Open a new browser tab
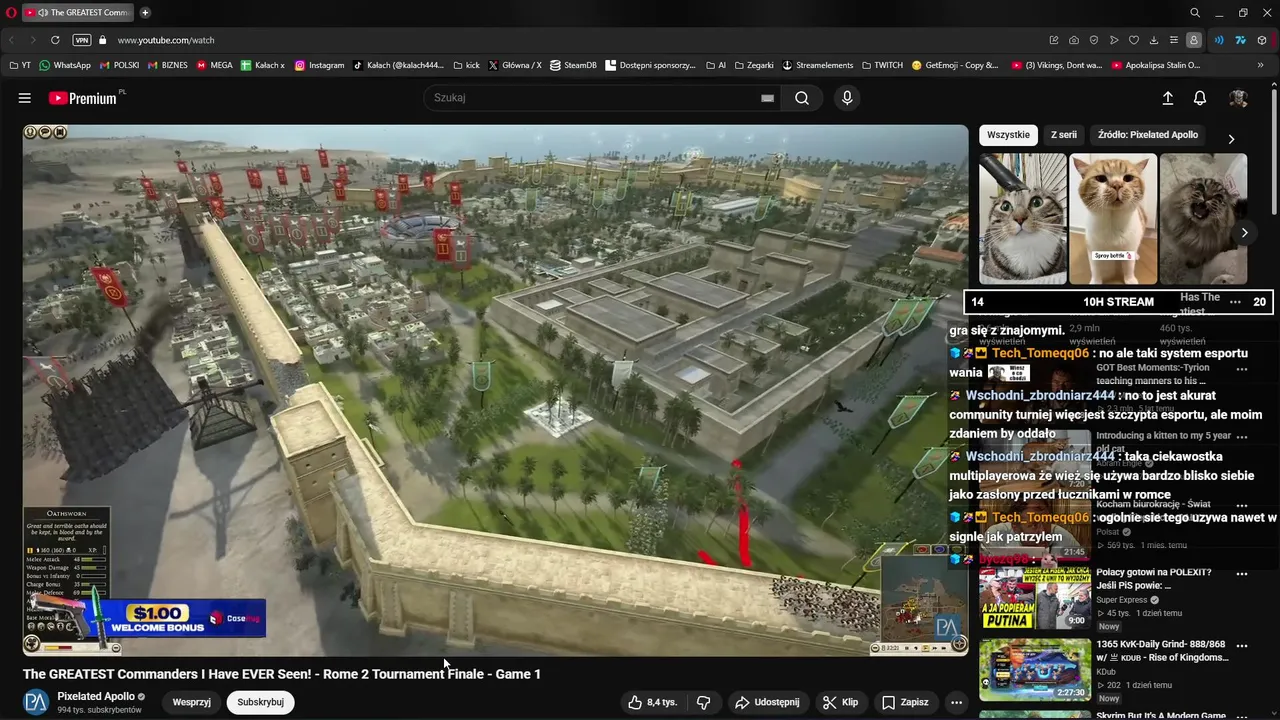This screenshot has height=720, width=1280. click(x=145, y=13)
